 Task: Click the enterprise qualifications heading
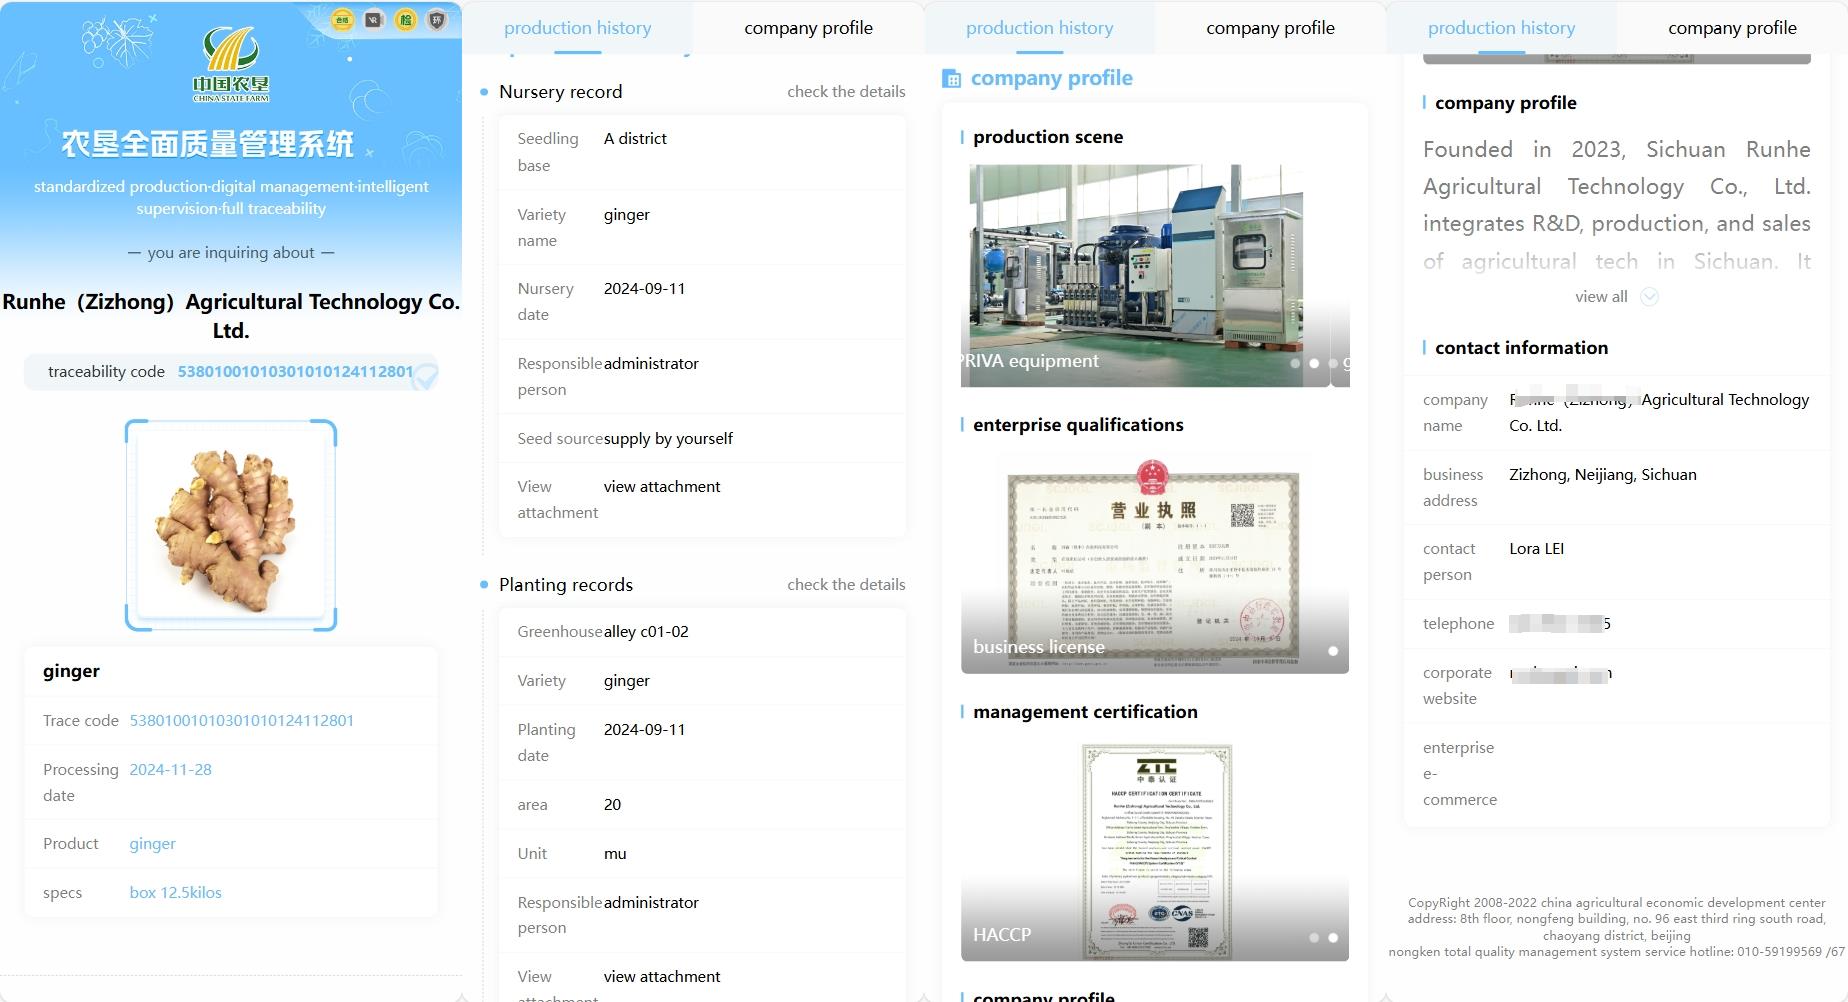click(1078, 424)
